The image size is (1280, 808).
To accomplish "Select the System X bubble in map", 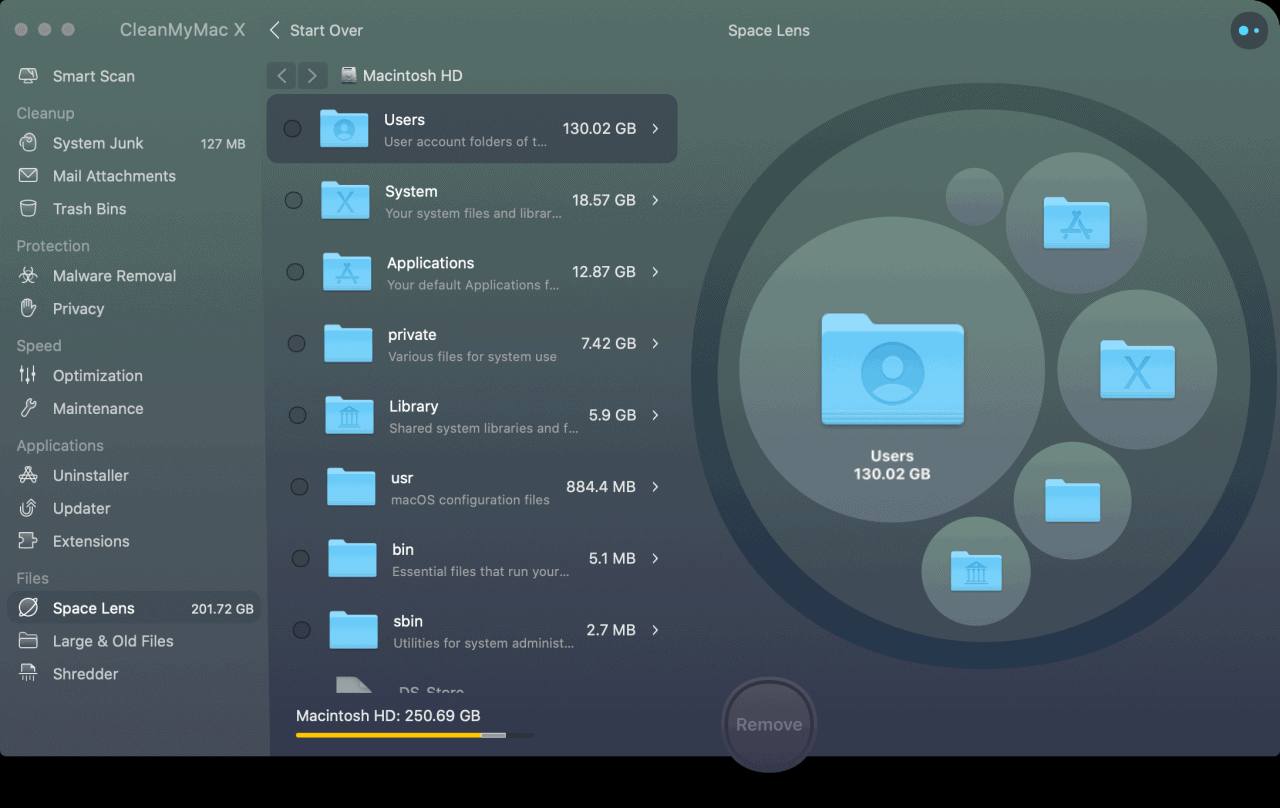I will (x=1138, y=370).
